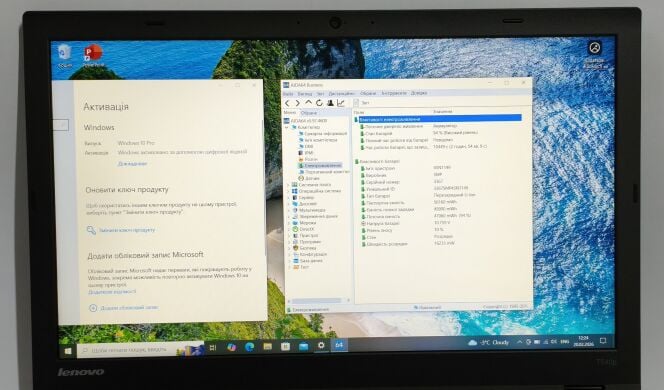Open the Файл menu in AIDA64
This screenshot has width=664, height=390.
(x=288, y=94)
